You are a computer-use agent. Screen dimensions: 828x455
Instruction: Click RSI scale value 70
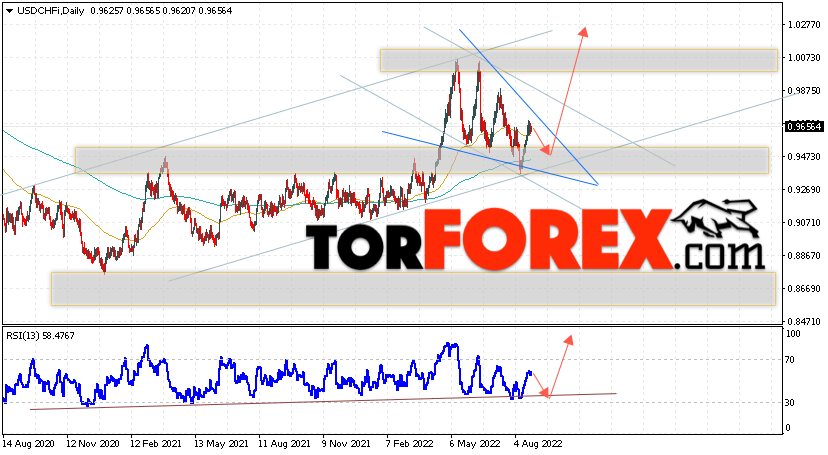(x=791, y=360)
